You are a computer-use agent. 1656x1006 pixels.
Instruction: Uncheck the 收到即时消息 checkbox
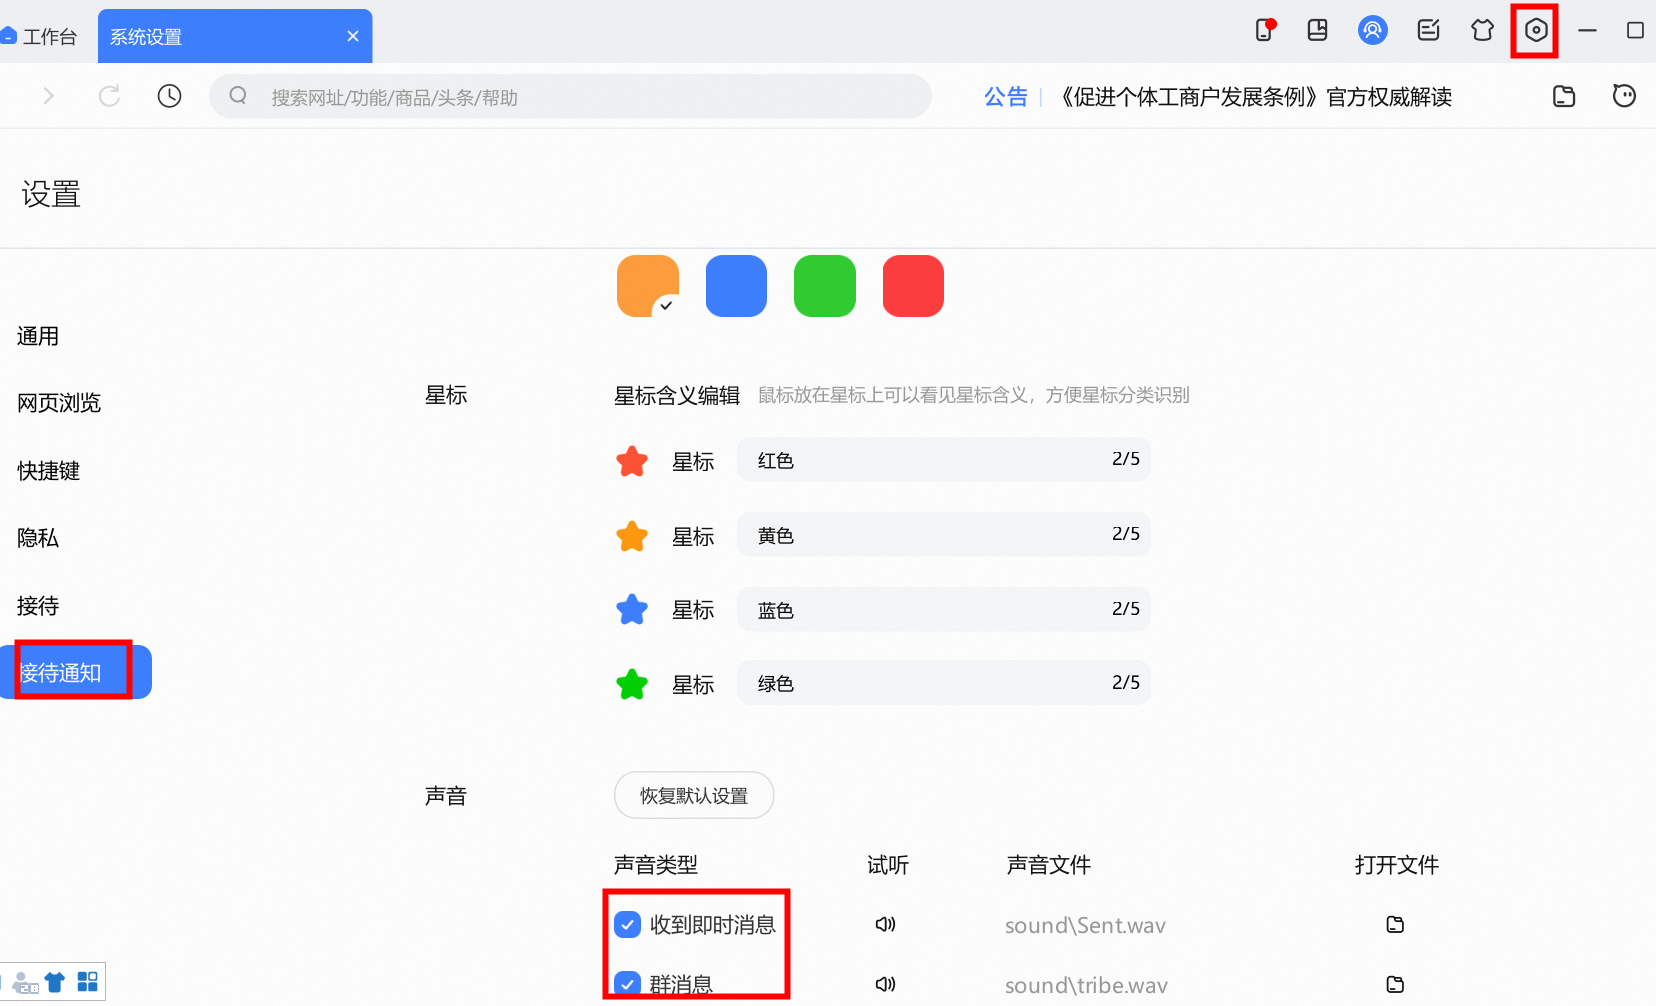click(x=627, y=924)
